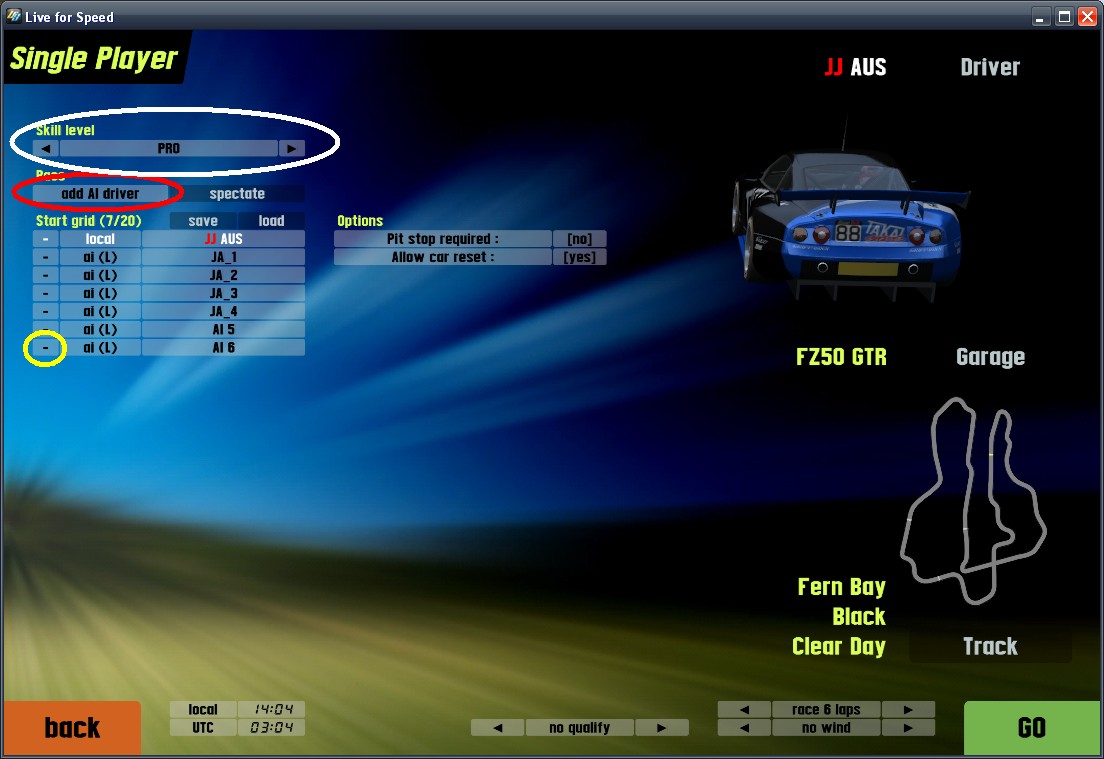Close the Live for Speed window
1104x759 pixels.
click(x=1088, y=17)
